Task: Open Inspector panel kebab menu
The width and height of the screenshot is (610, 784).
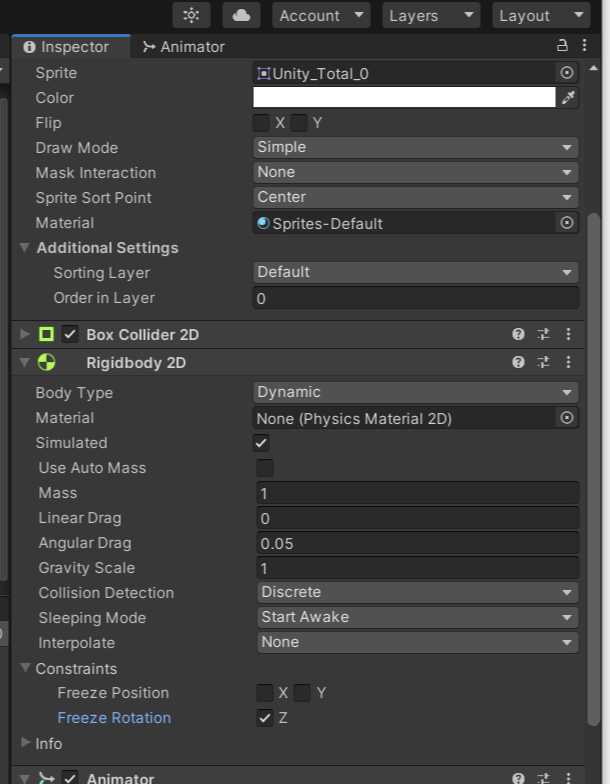Action: pos(584,46)
